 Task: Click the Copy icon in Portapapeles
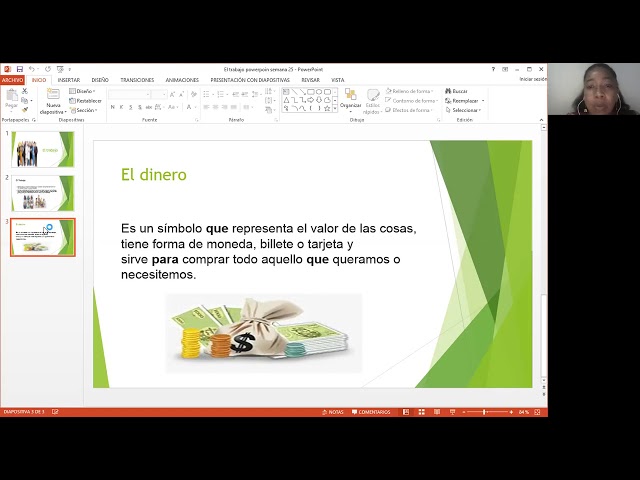(24, 100)
